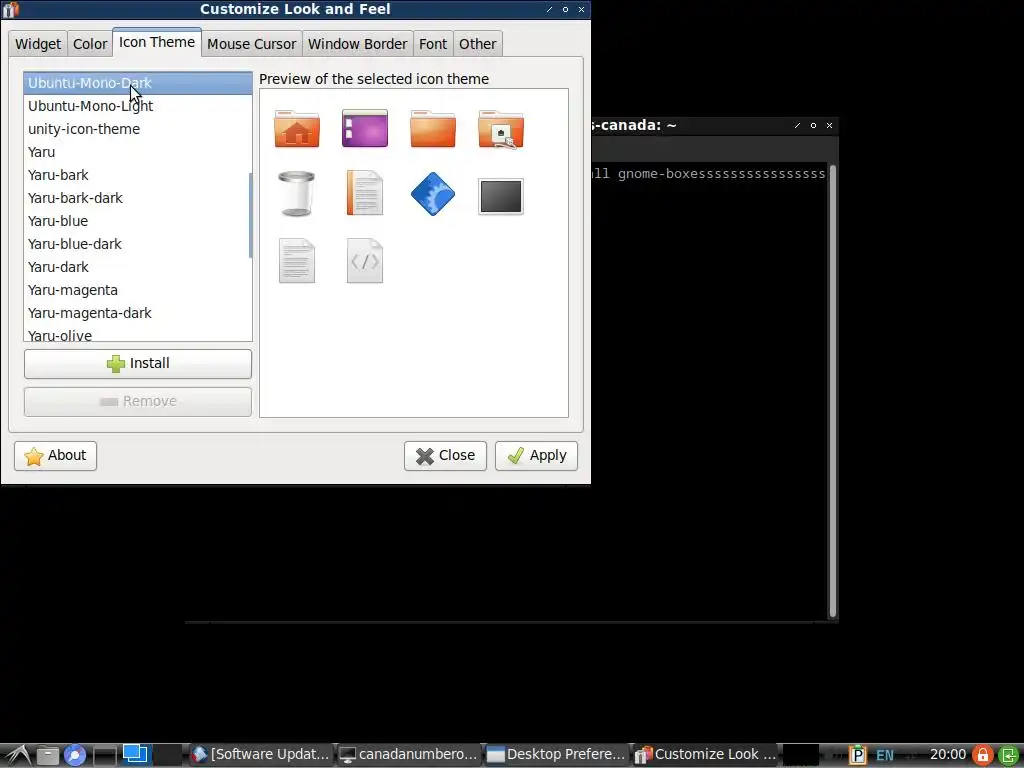Select Ubuntu-Mono-Dark icon theme

pos(138,83)
